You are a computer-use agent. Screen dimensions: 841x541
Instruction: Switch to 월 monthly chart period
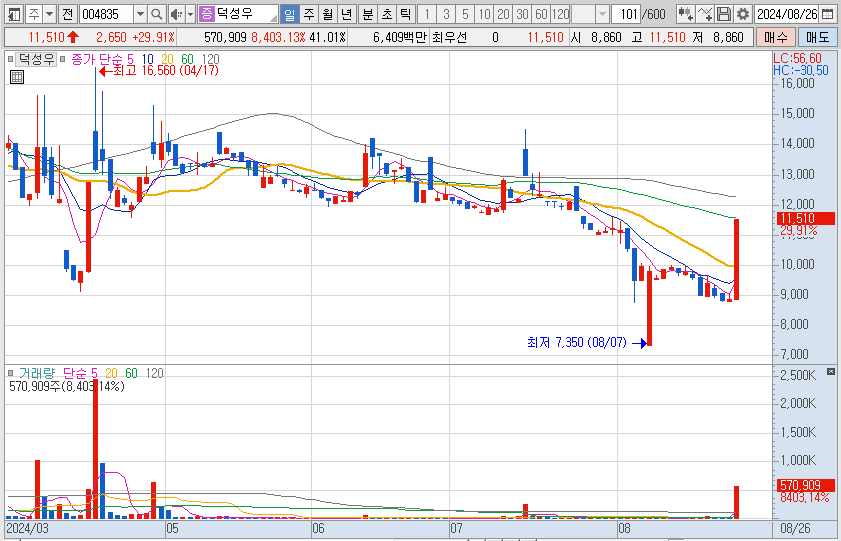coord(328,14)
